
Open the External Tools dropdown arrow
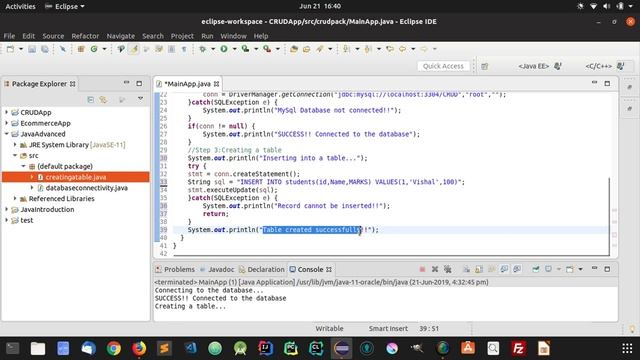click(278, 49)
